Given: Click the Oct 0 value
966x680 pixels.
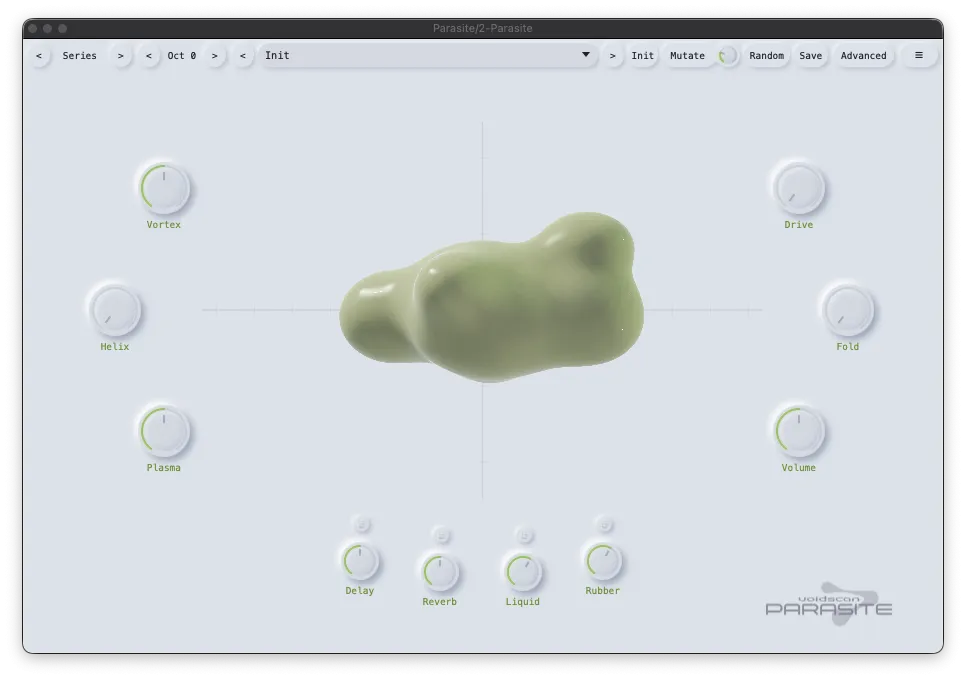Looking at the screenshot, I should [x=182, y=55].
